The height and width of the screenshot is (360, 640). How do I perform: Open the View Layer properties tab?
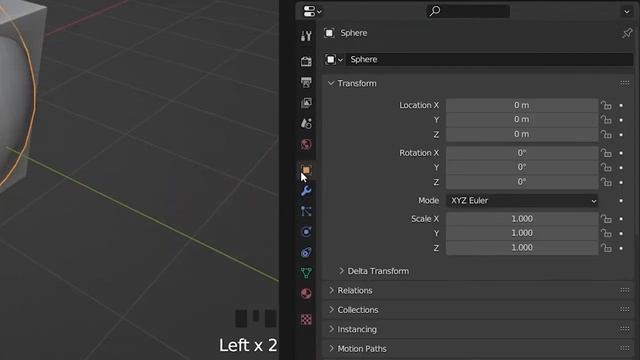(x=306, y=102)
